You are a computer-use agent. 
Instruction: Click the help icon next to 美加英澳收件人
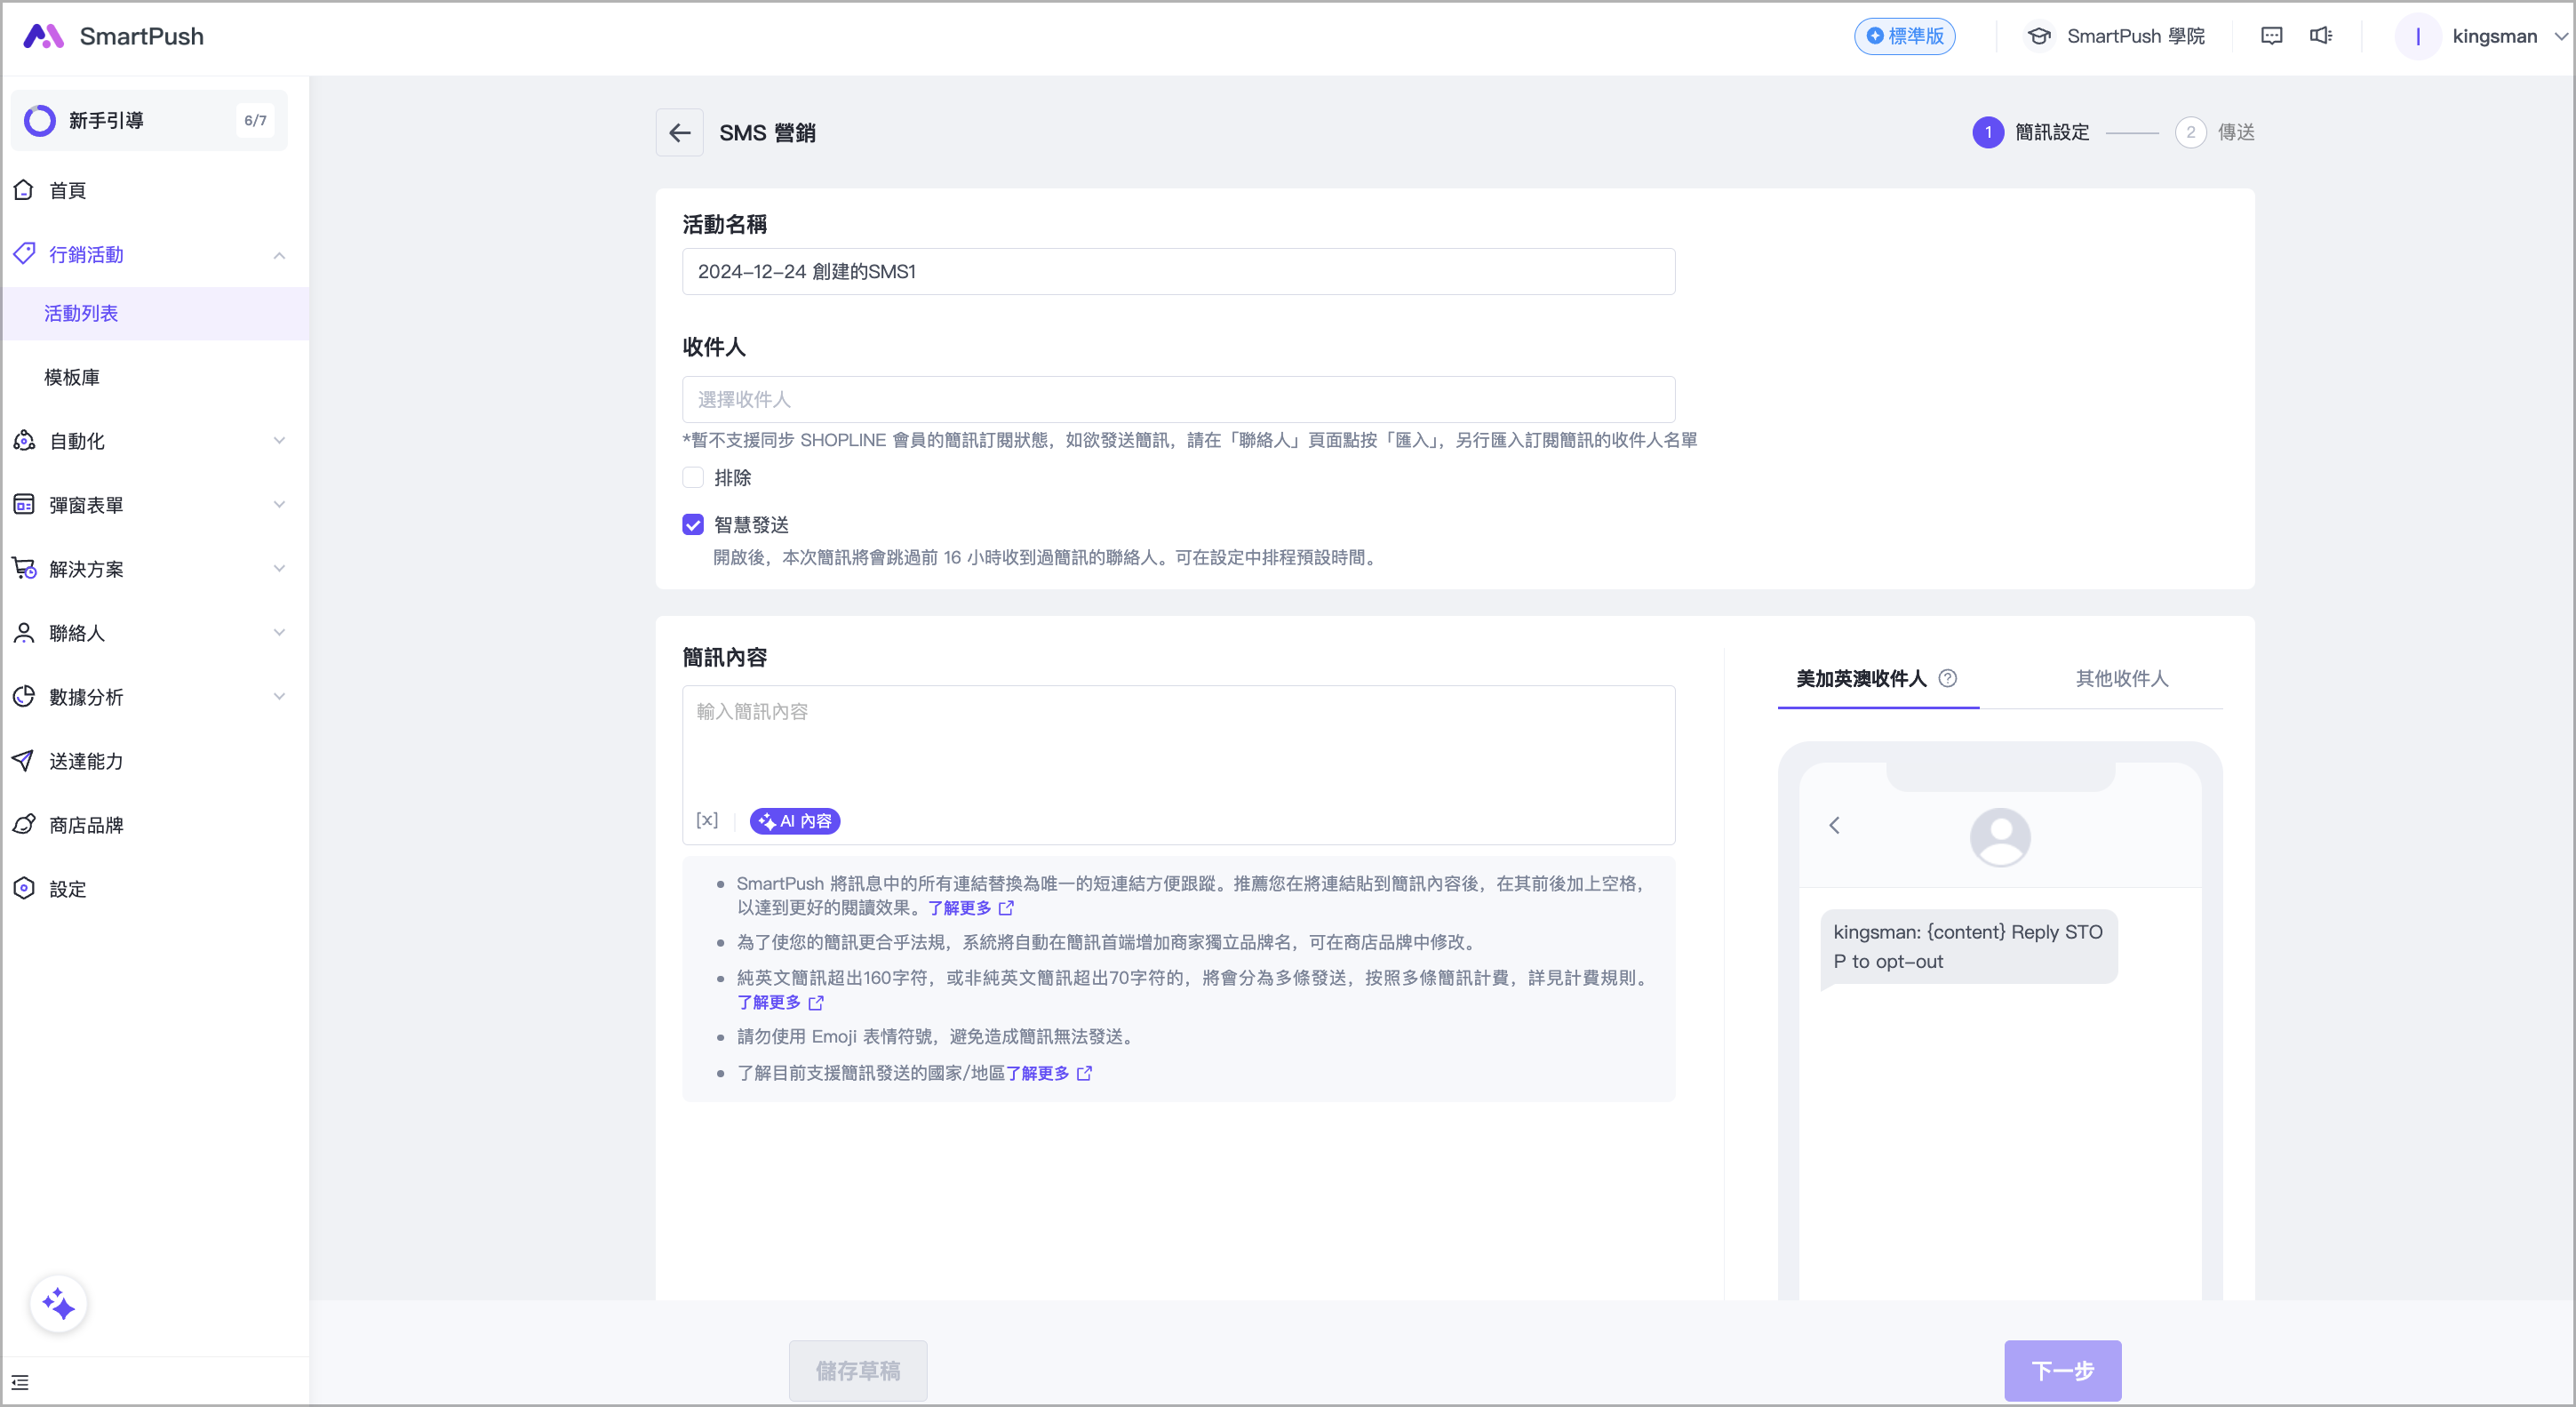[x=1947, y=678]
